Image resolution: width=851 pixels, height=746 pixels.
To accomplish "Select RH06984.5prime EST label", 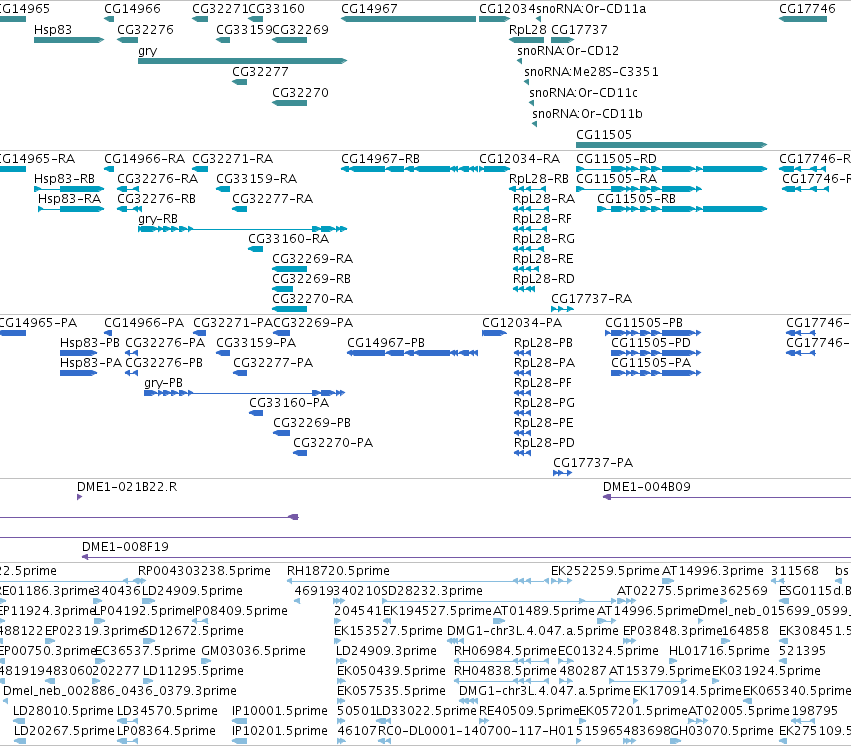I will click(x=505, y=651).
